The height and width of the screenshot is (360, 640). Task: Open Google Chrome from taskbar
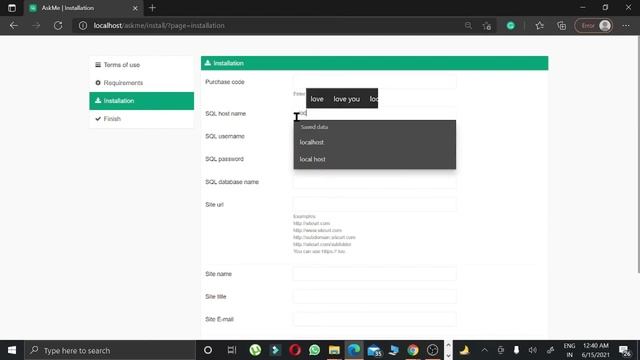coord(413,350)
